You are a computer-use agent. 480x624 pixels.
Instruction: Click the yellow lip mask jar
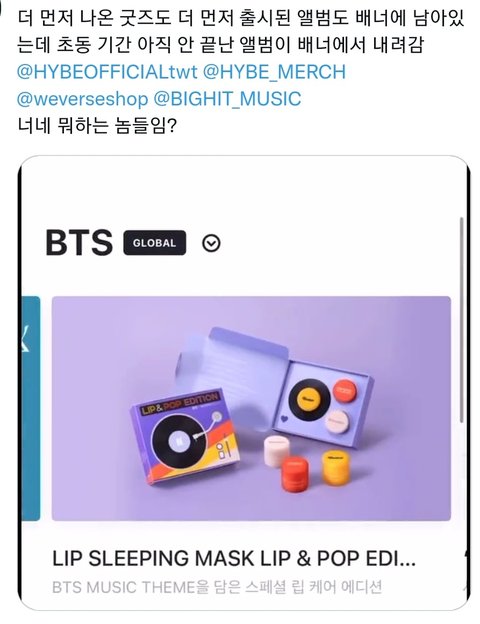point(336,468)
